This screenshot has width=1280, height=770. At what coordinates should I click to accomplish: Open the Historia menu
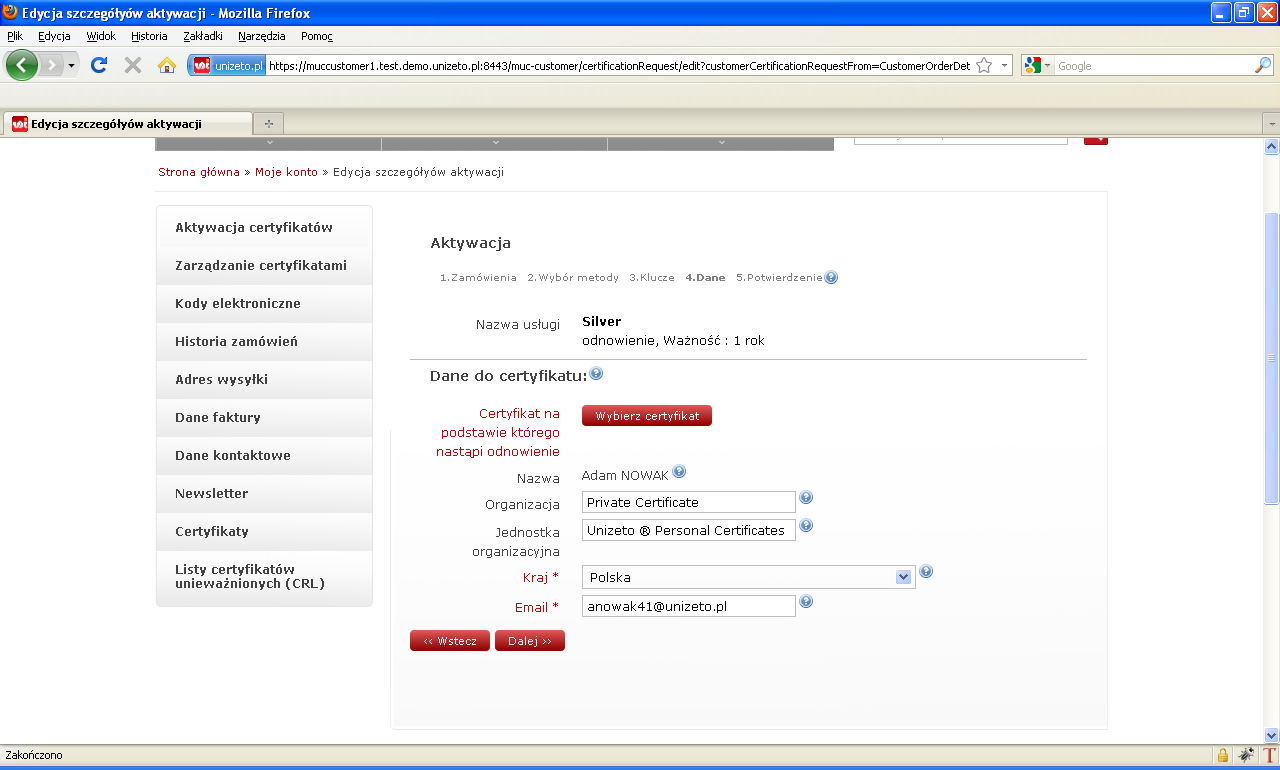(x=149, y=36)
